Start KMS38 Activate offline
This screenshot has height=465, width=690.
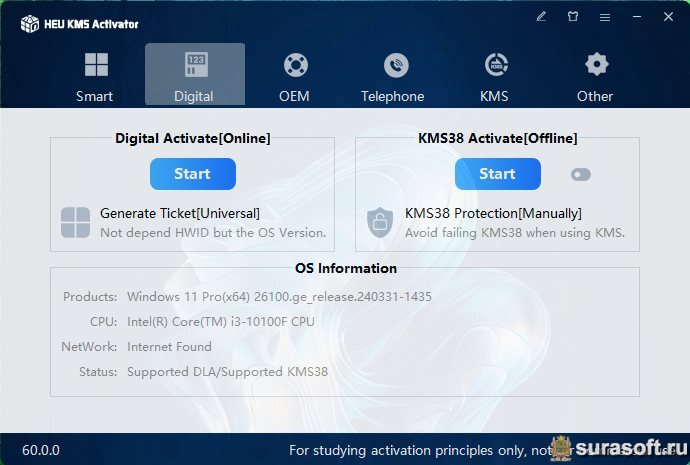tap(498, 174)
